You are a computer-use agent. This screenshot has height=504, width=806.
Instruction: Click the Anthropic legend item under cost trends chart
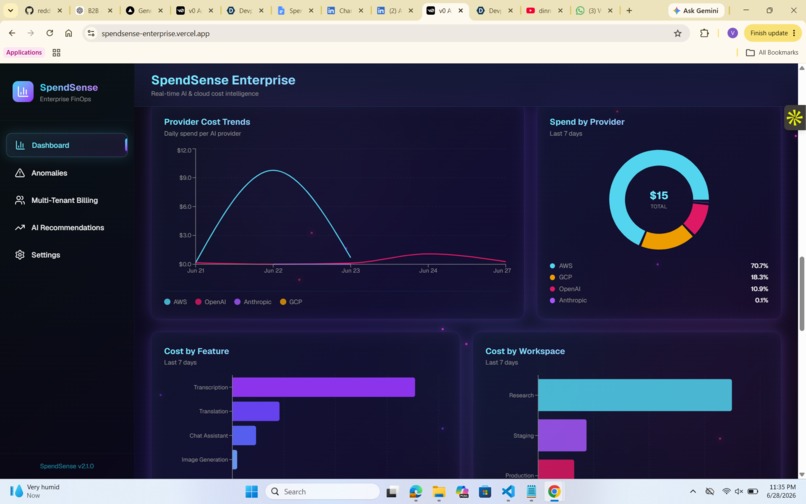(x=252, y=302)
